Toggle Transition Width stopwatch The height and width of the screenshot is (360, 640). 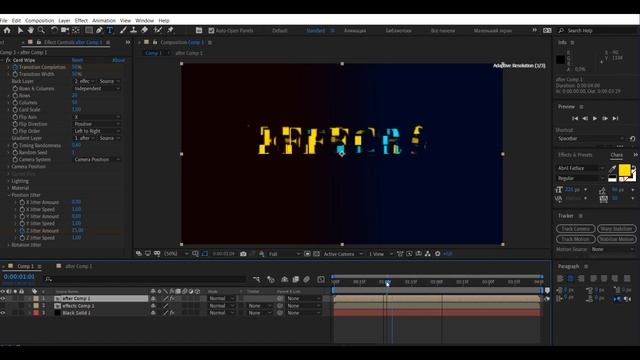click(x=15, y=74)
